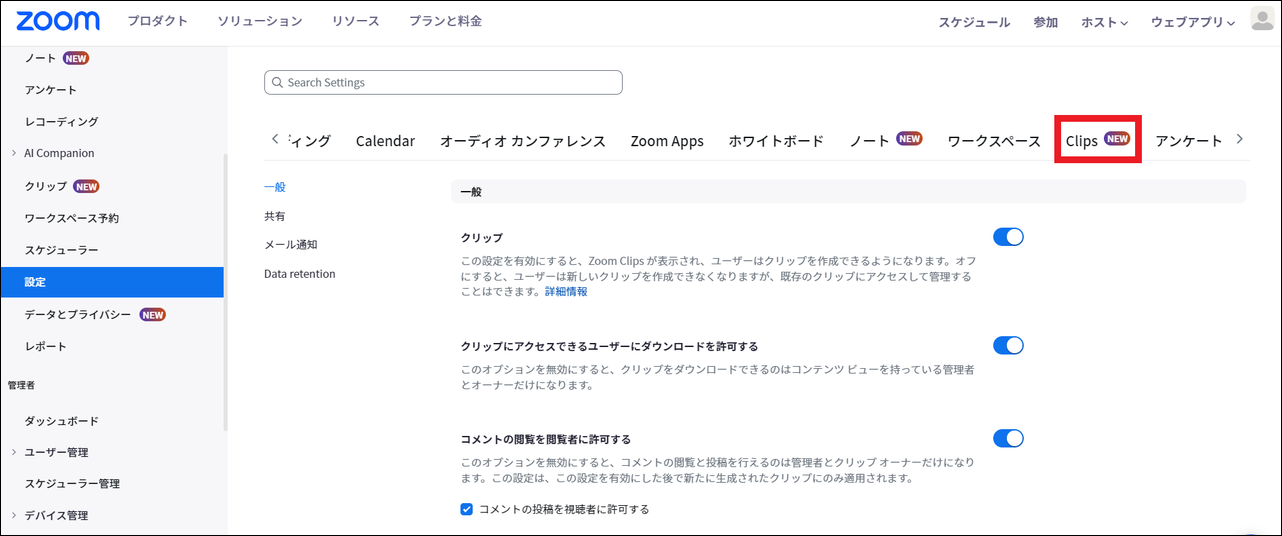Select ノート in the sidebar
The image size is (1282, 536).
click(41, 58)
